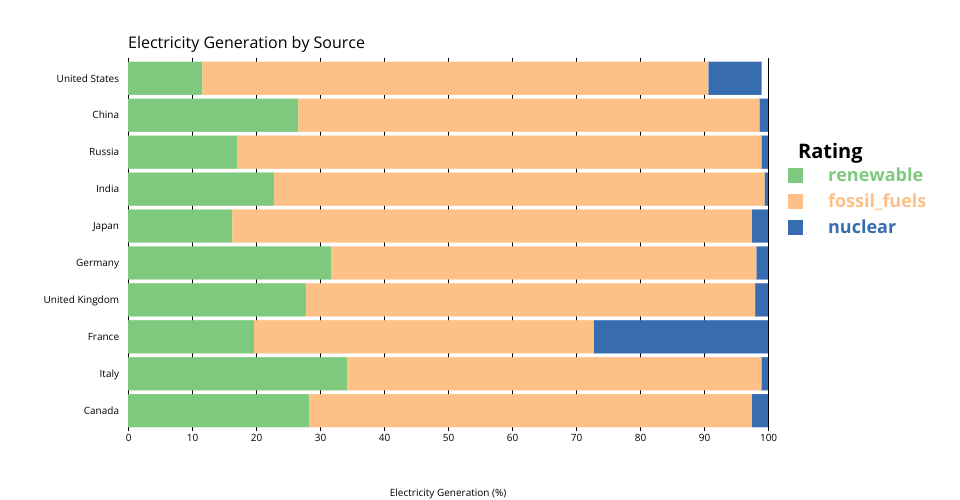Select Italy's green renewable bar segment
The height and width of the screenshot is (500, 960).
pos(237,374)
